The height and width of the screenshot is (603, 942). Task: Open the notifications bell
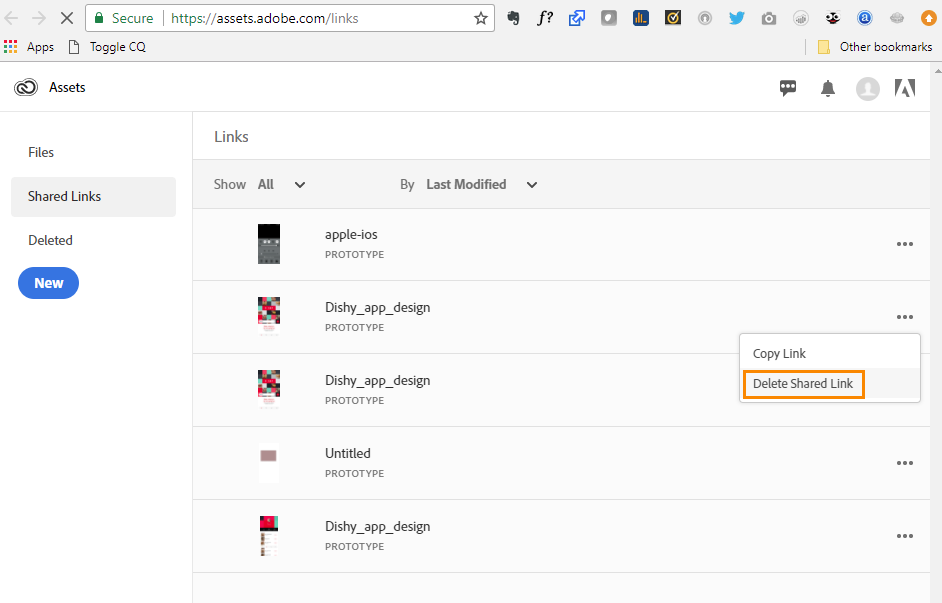[x=828, y=89]
